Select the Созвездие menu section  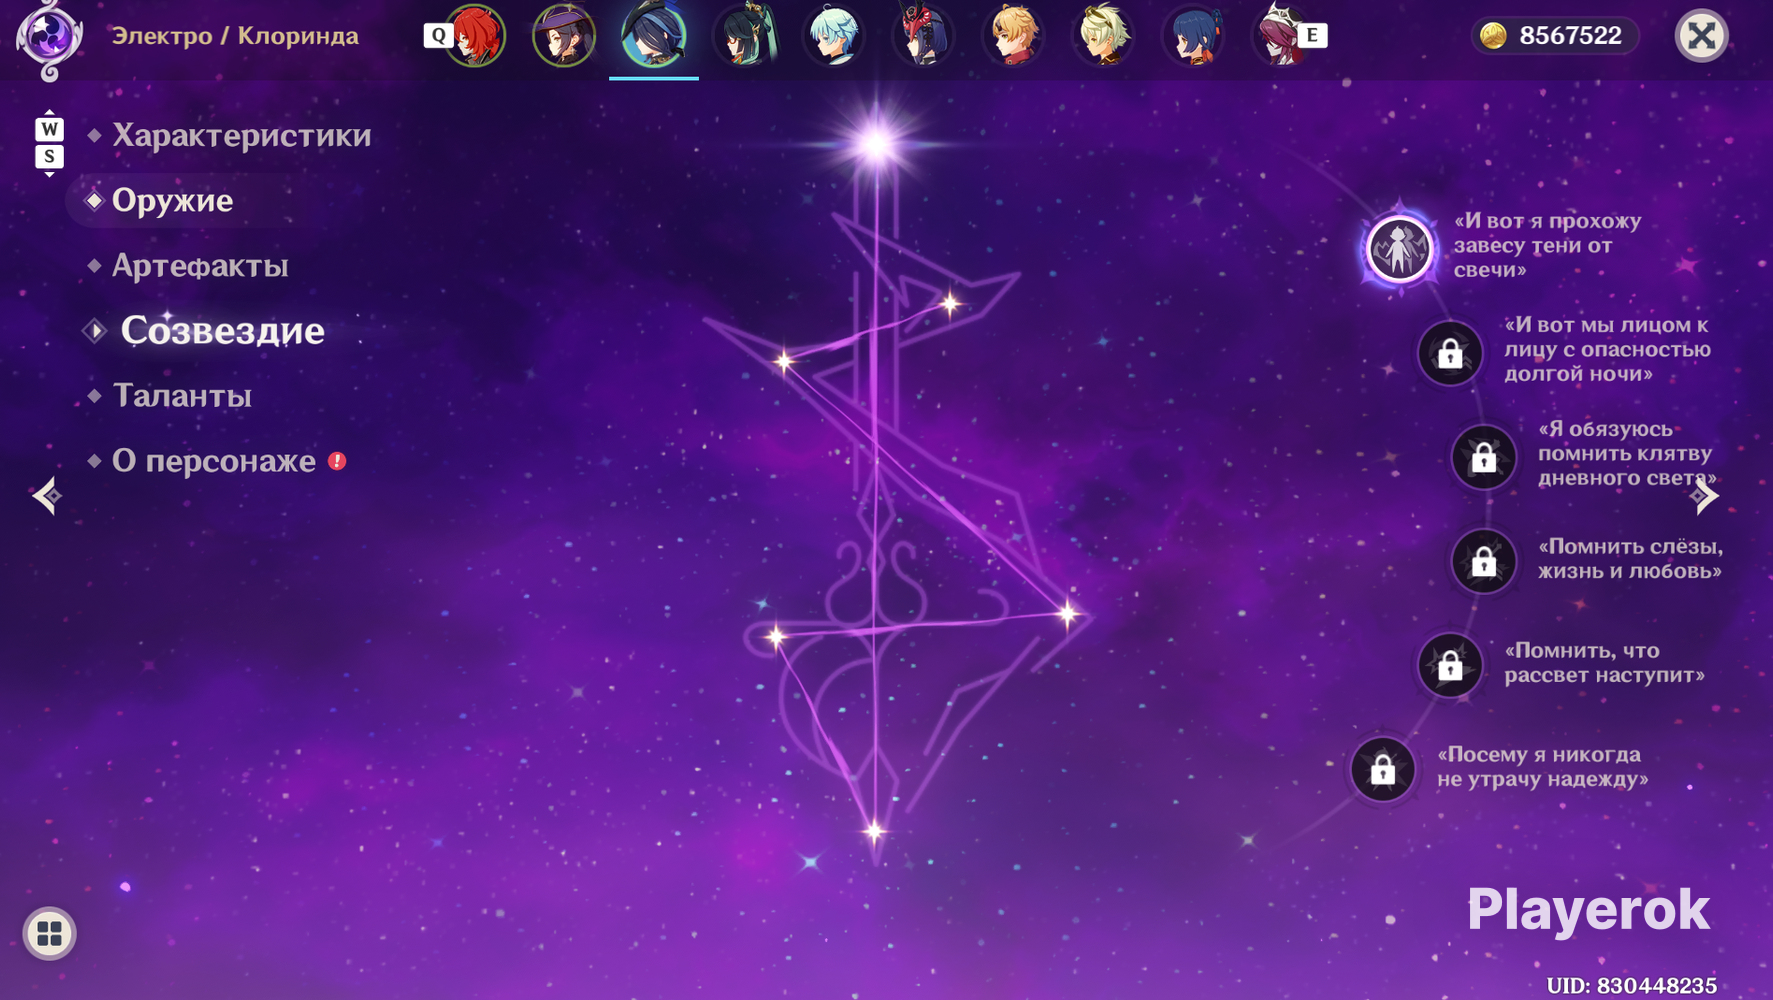(x=222, y=330)
